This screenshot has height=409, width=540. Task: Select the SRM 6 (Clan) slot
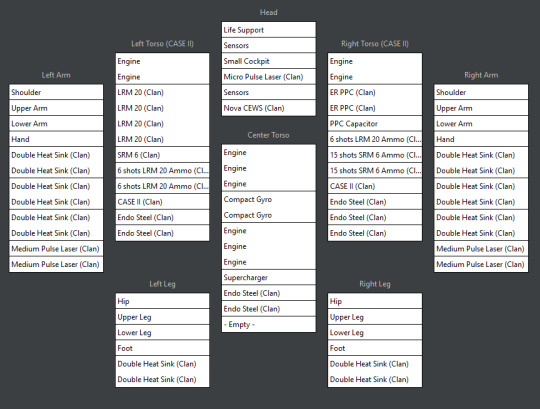pos(163,155)
